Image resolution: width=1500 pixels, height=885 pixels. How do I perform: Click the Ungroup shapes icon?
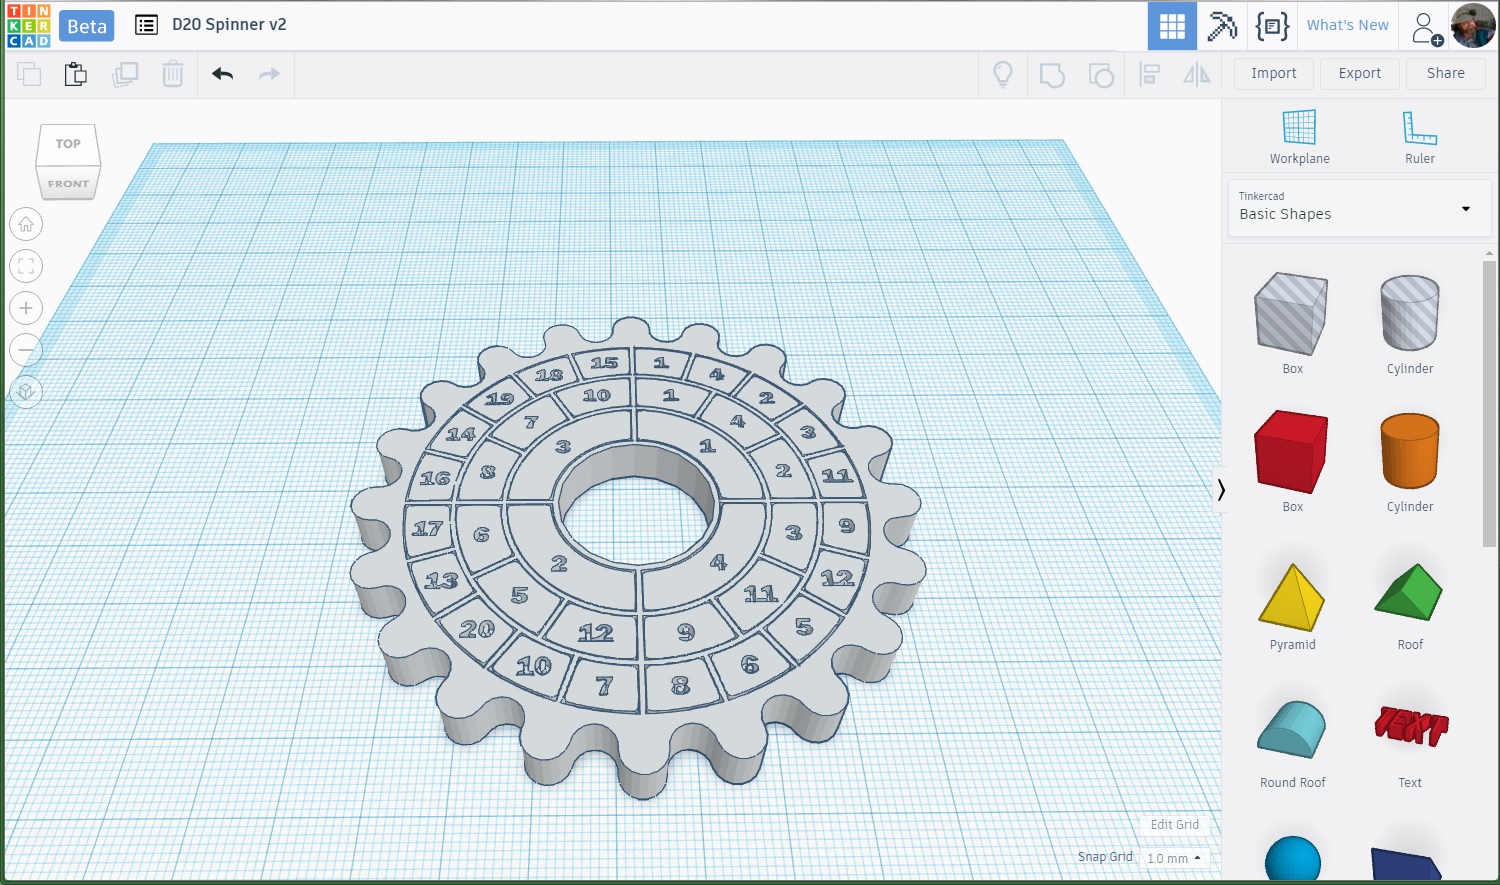(x=1101, y=74)
